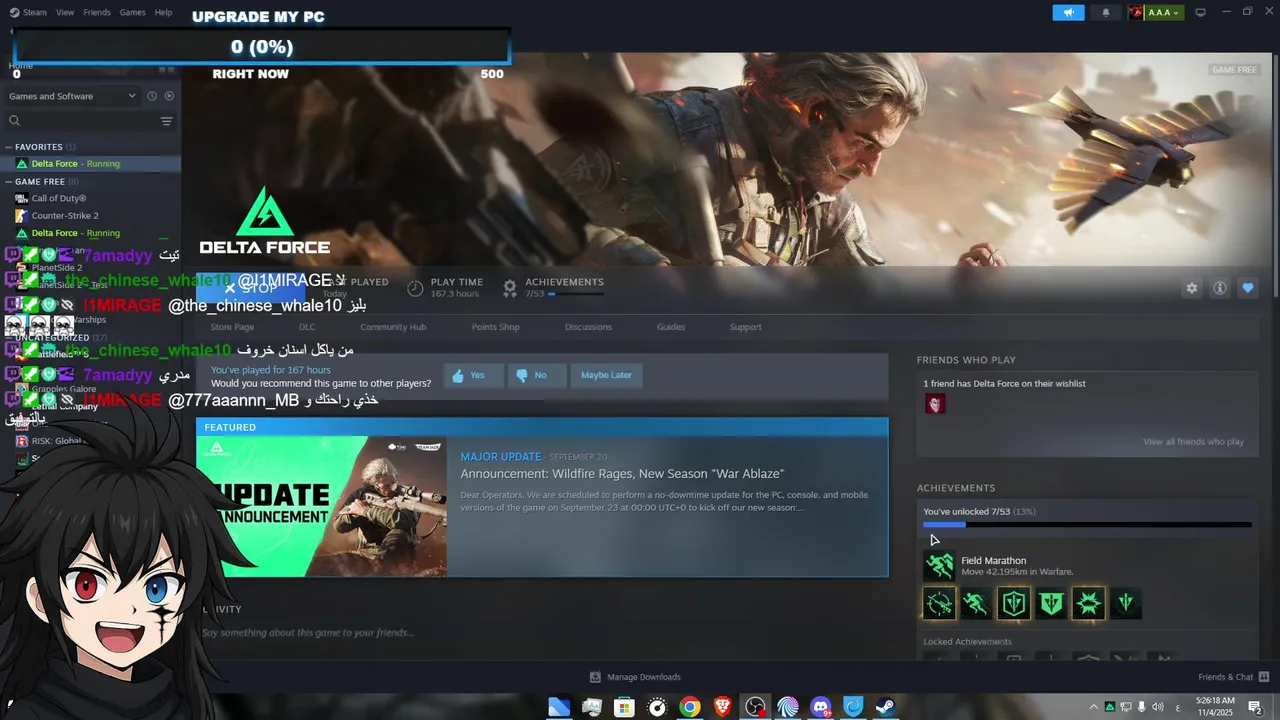Open OBS Studio from the taskbar
This screenshot has height=720, width=1280.
[755, 707]
